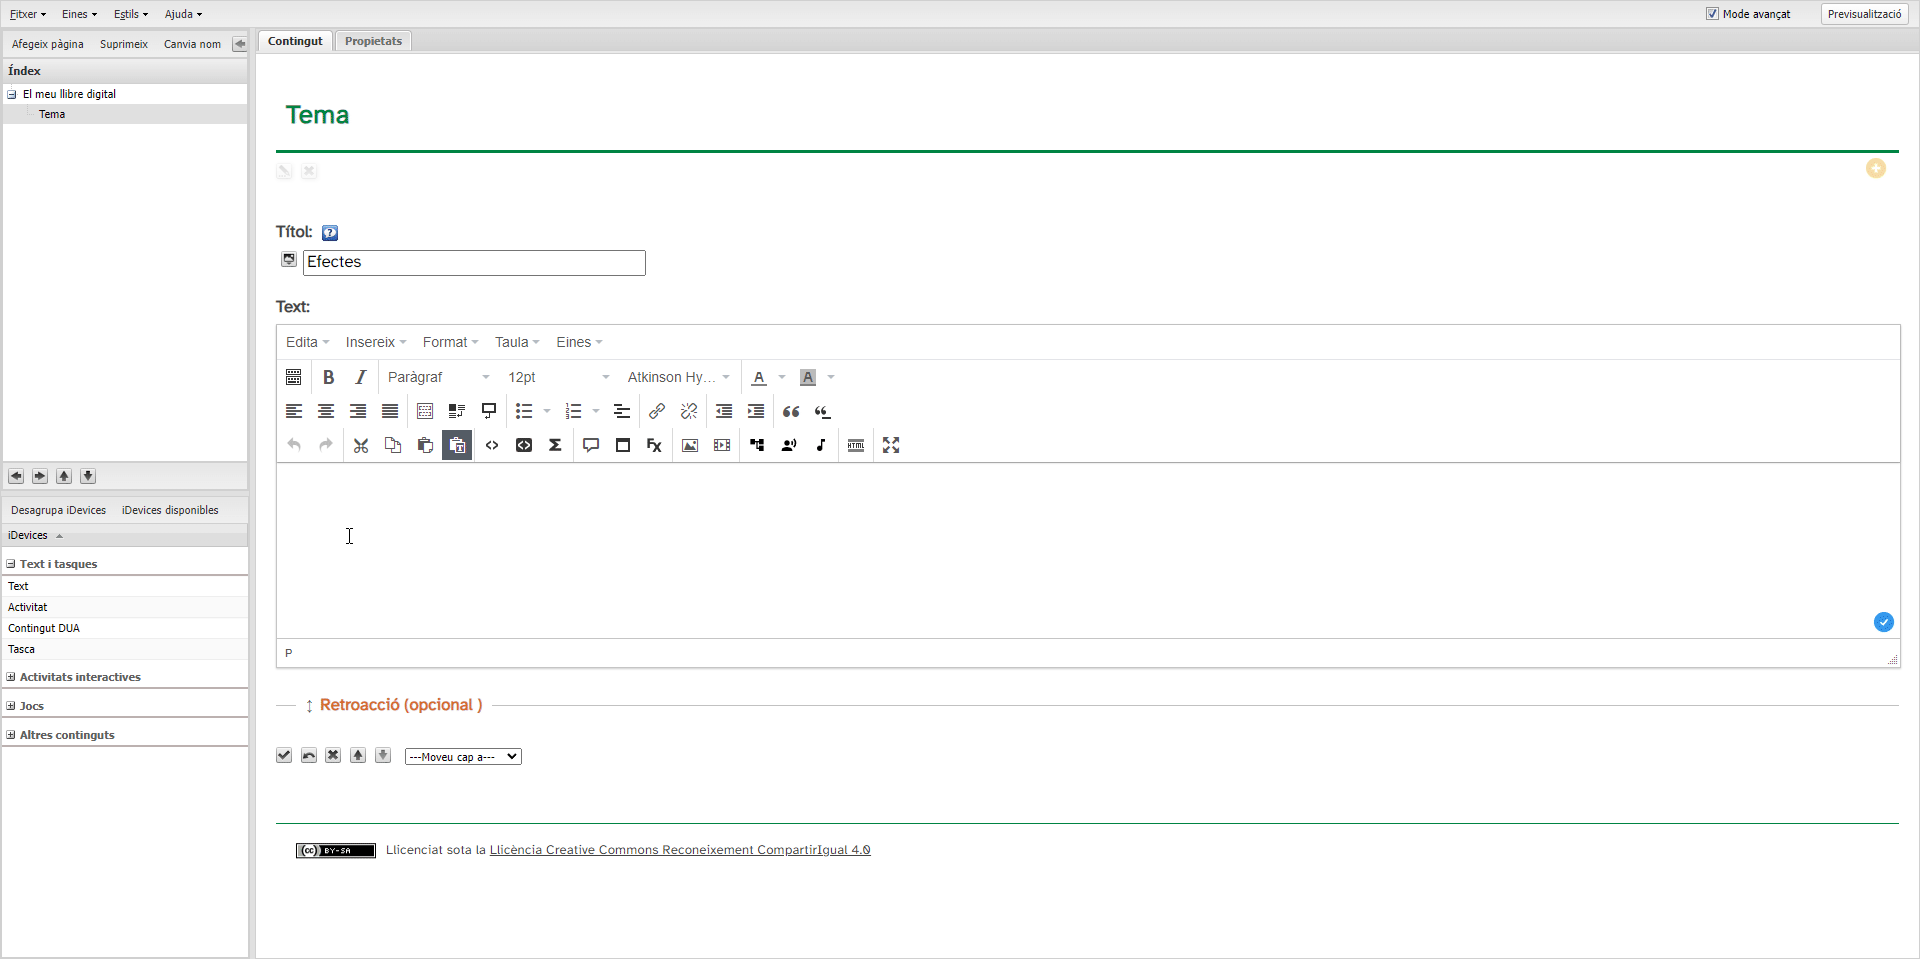Open the text color picker arrow
The height and width of the screenshot is (959, 1920).
point(782,377)
